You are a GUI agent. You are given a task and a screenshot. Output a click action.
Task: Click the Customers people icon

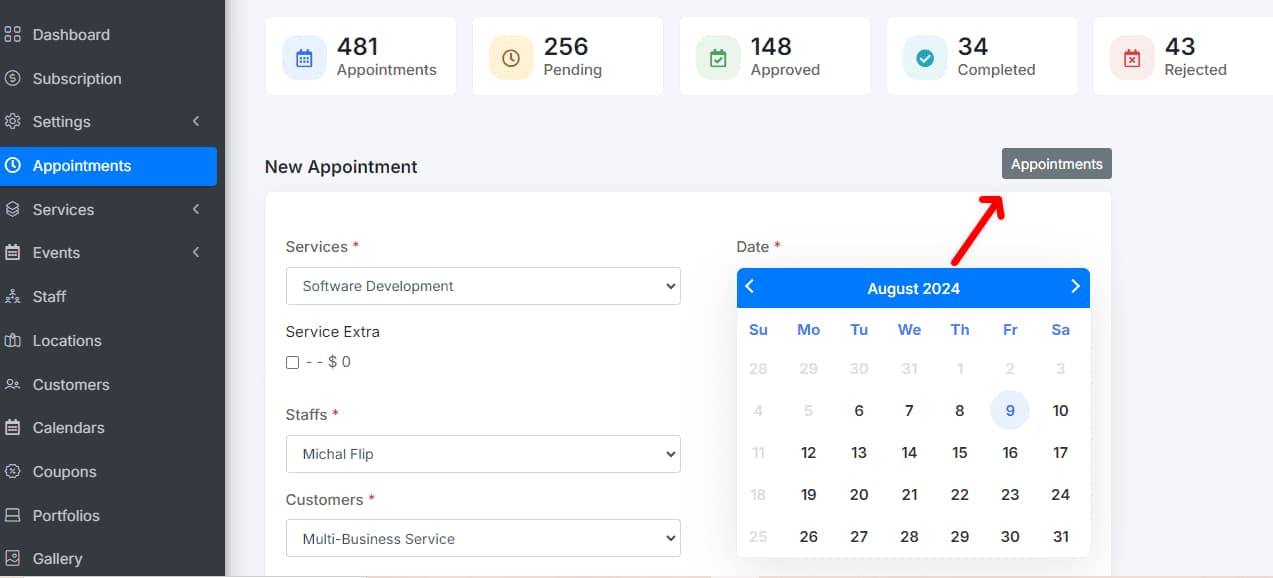click(13, 385)
